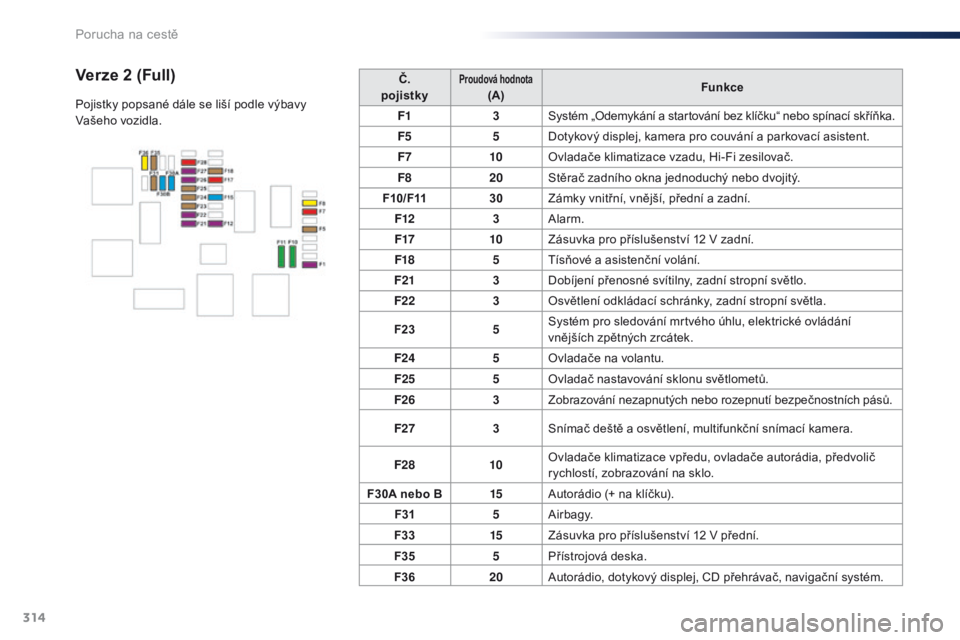
Task: Select the "F10/F11" table cell
Action: click(405, 198)
